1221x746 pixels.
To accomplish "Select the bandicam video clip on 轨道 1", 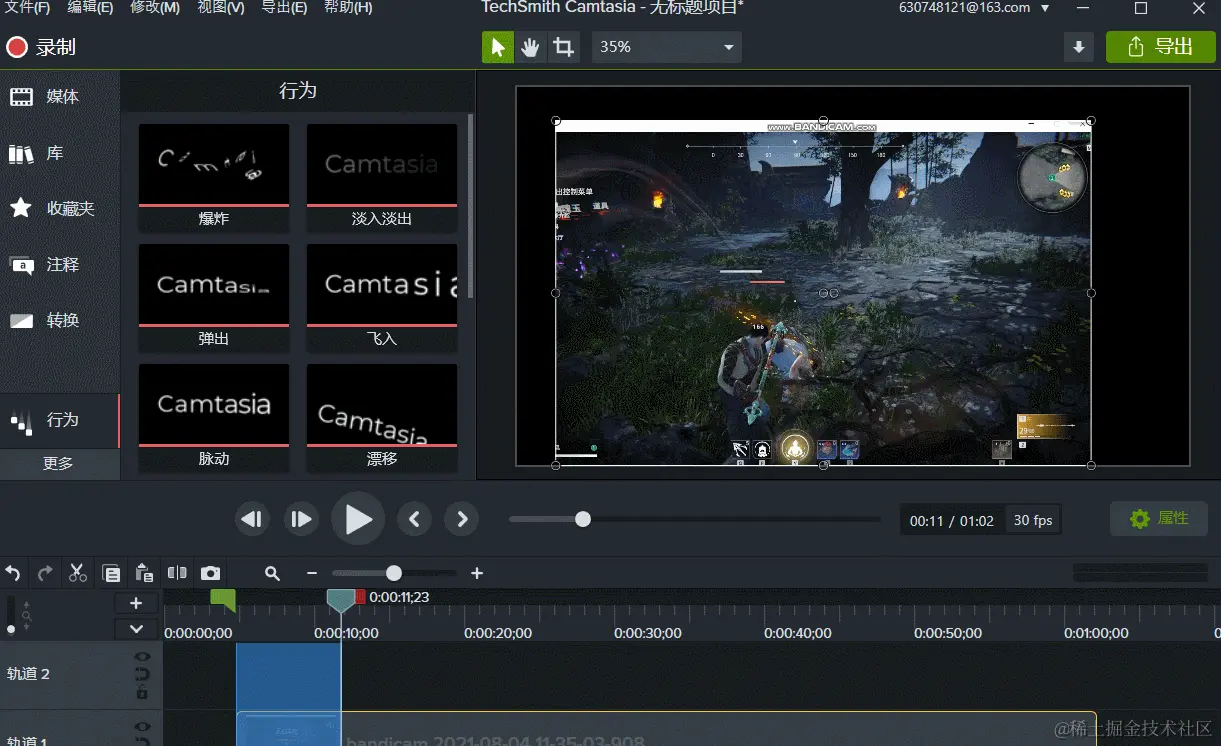I will click(x=667, y=730).
